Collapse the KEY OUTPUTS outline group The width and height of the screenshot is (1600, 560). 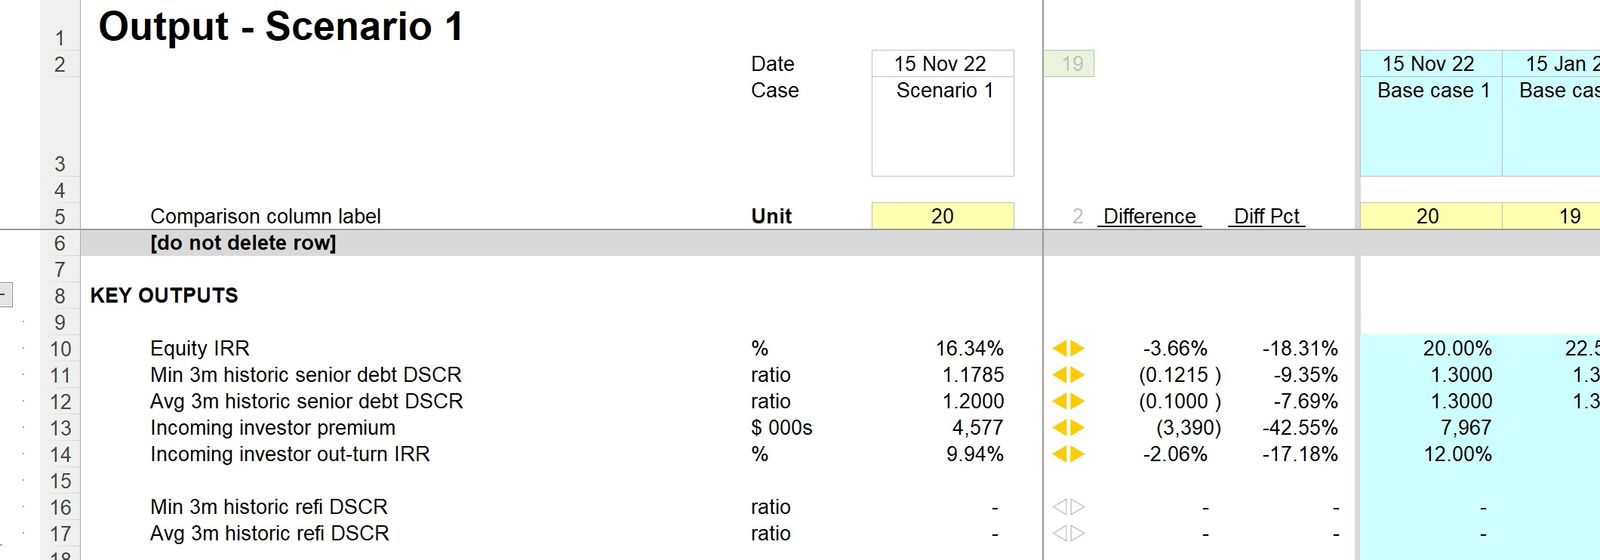(5, 295)
